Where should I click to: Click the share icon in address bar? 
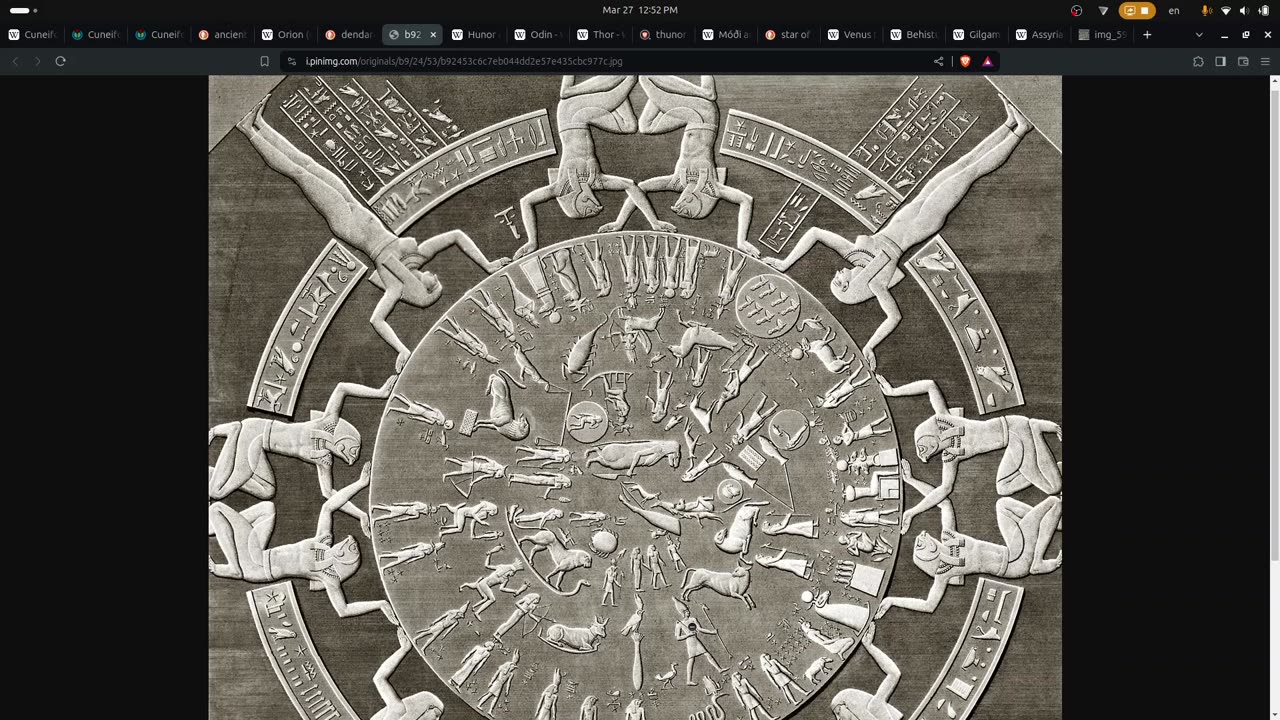pyautogui.click(x=938, y=61)
